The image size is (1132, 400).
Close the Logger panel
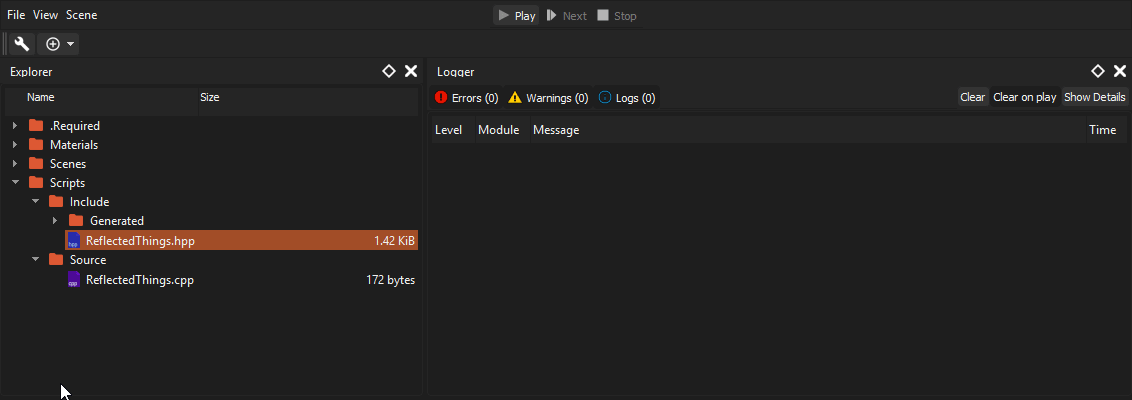click(1120, 71)
